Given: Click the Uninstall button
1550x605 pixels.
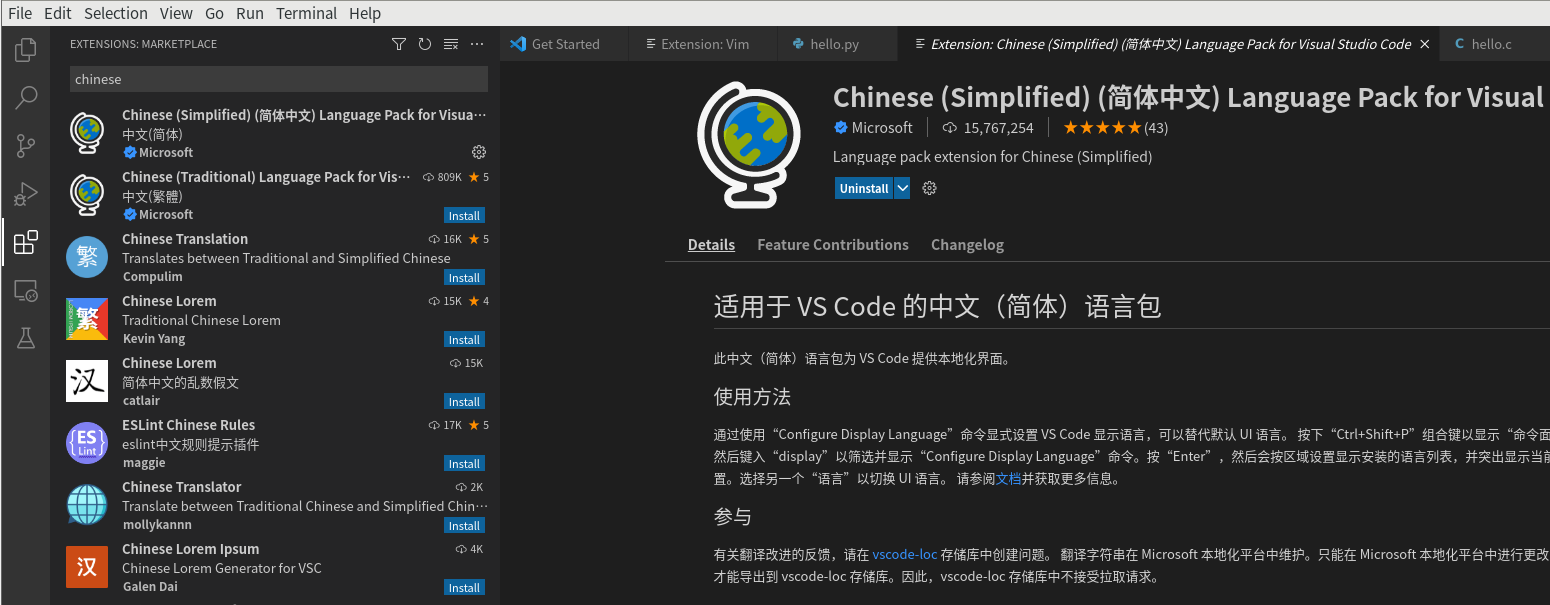Looking at the screenshot, I should (864, 188).
